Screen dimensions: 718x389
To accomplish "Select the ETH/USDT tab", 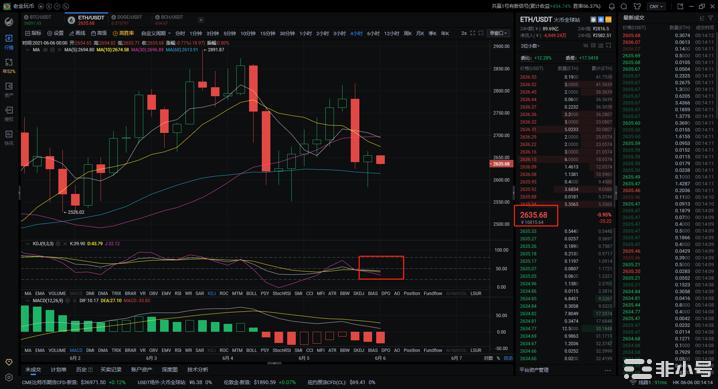I will (x=86, y=20).
